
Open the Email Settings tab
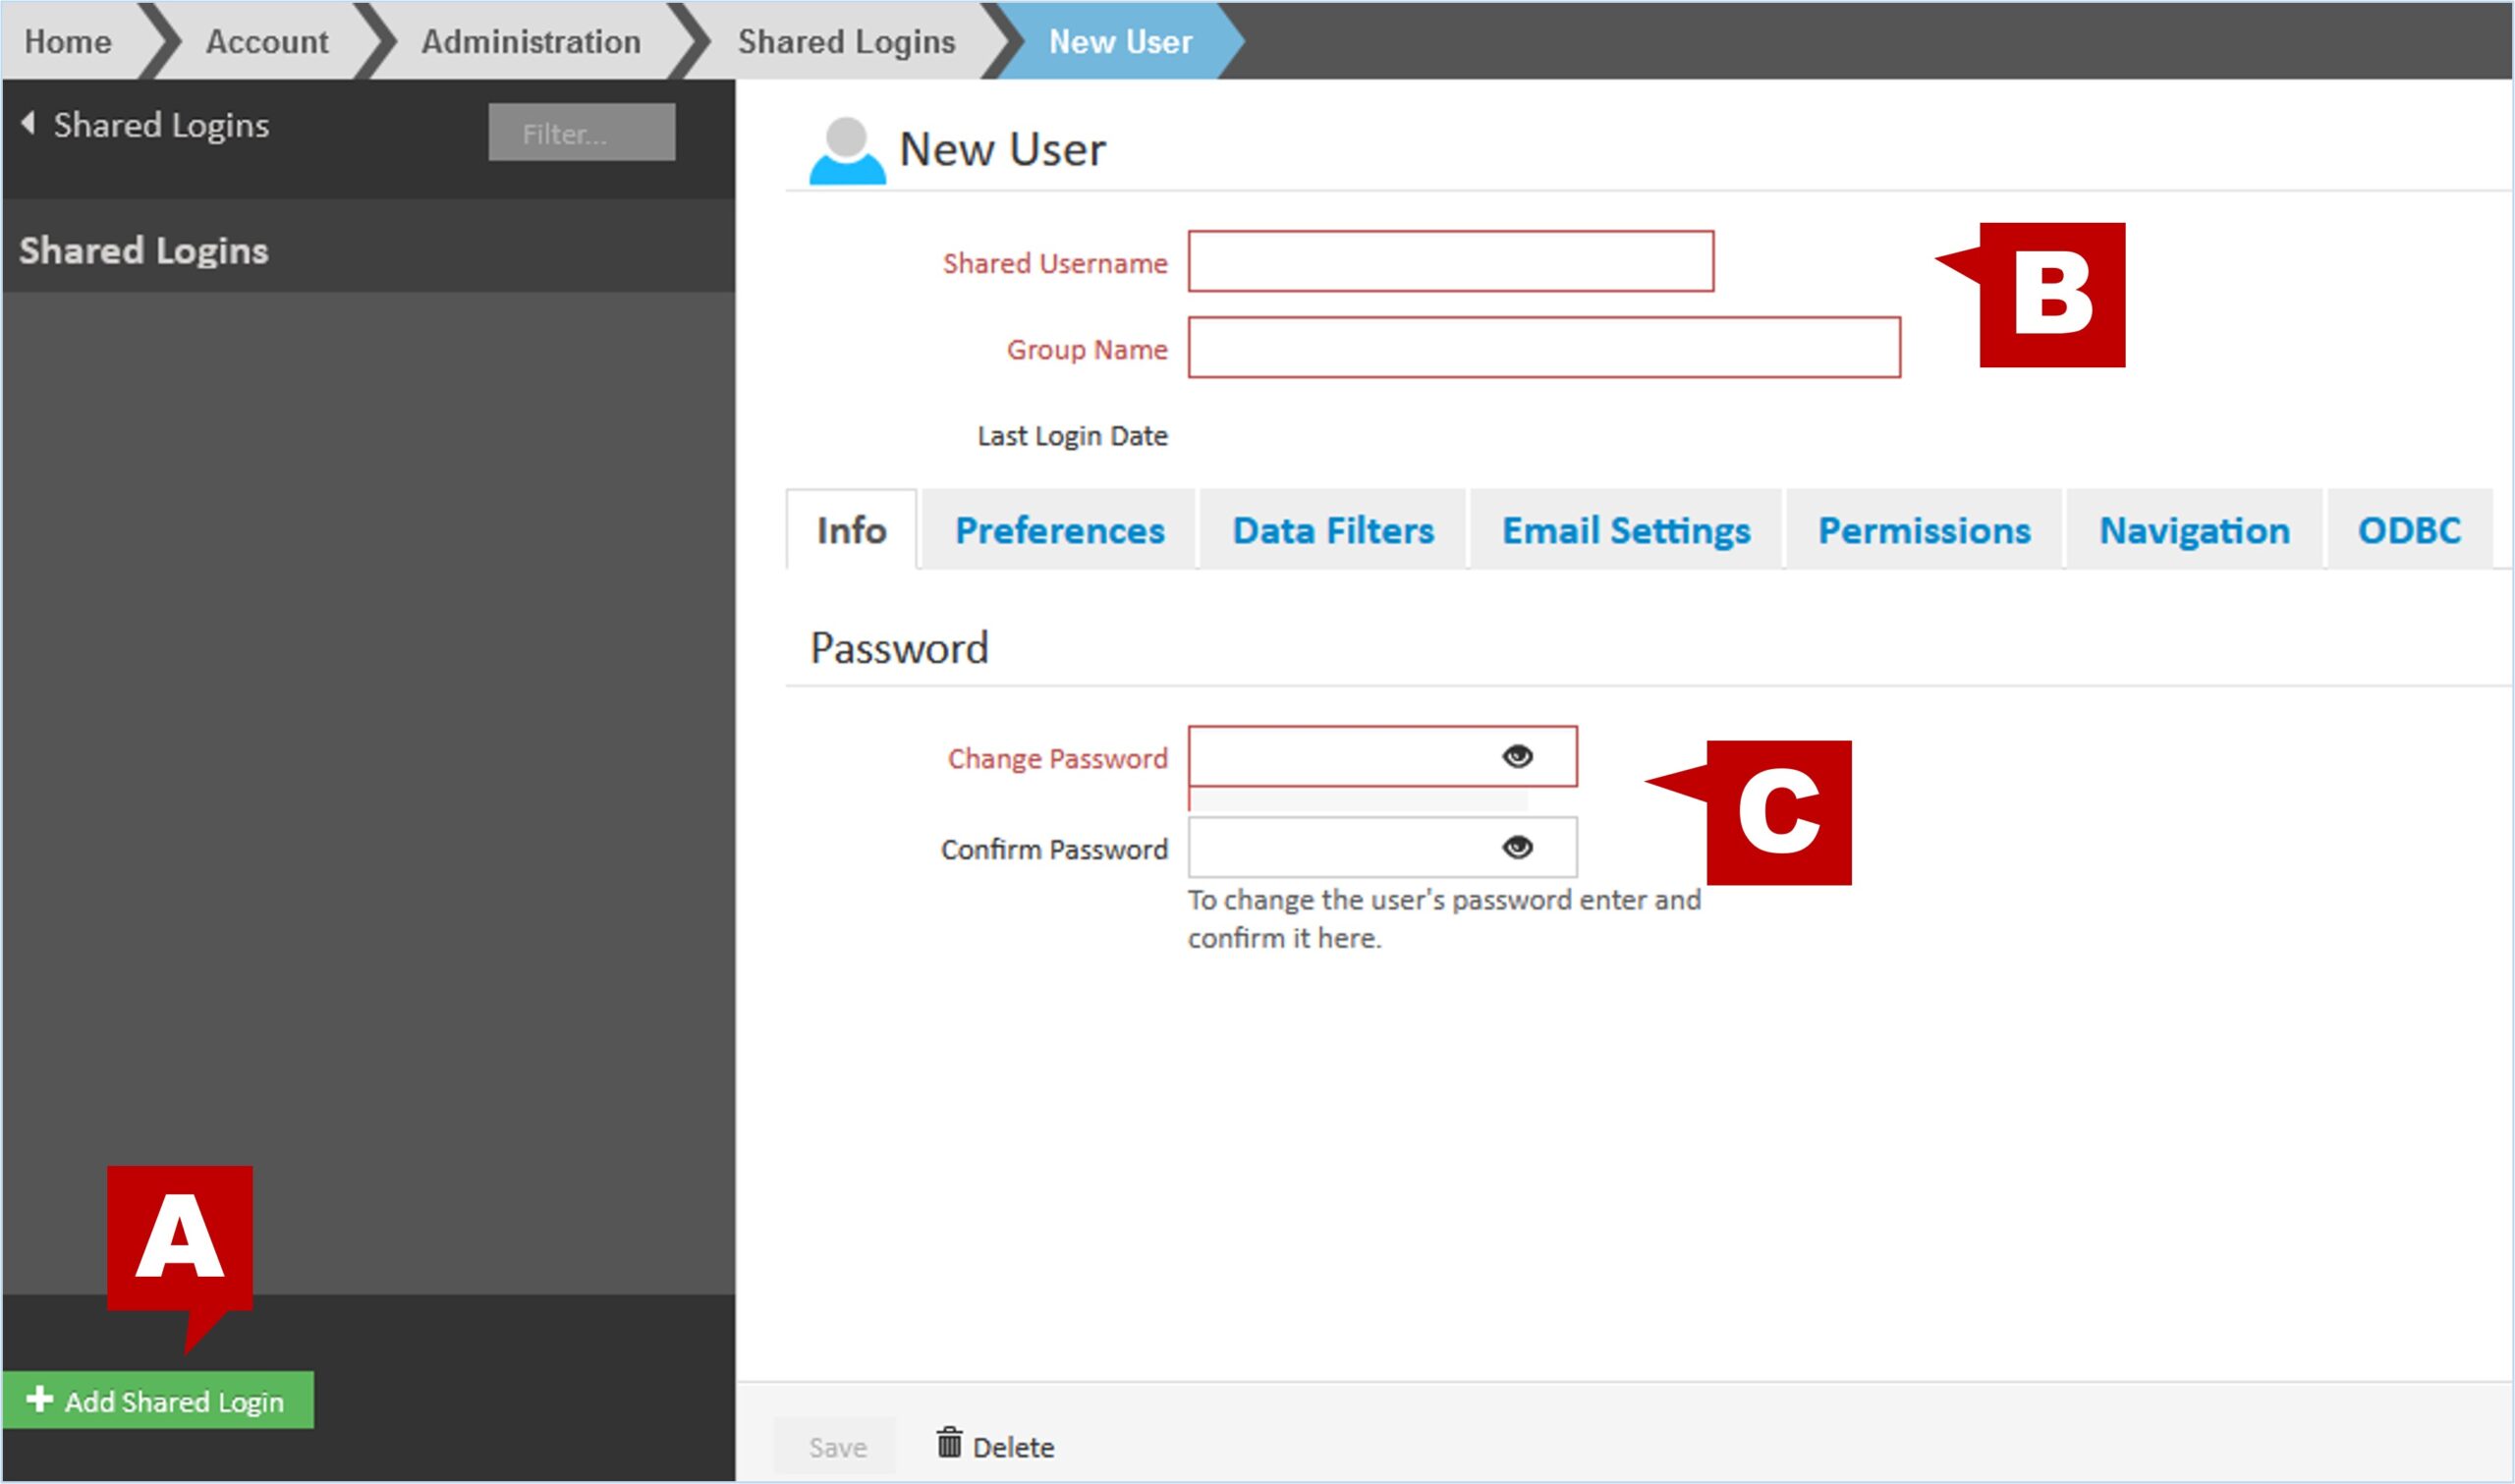click(x=1626, y=530)
